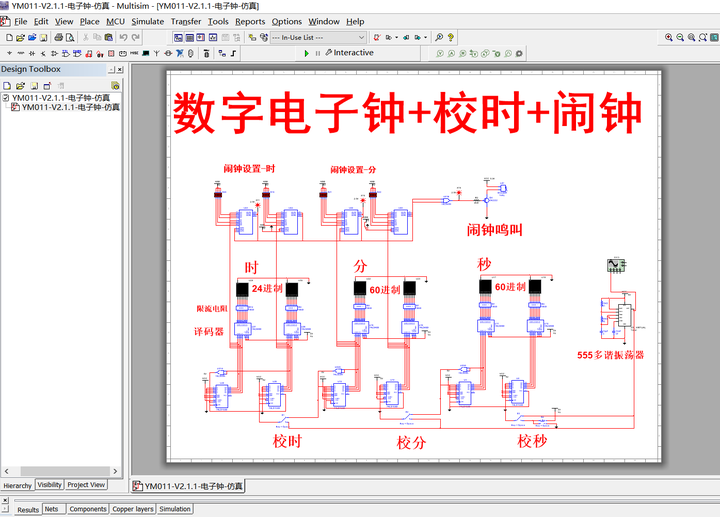Toggle full screen view icon
Viewport: 720px width, 517px height.
714,38
